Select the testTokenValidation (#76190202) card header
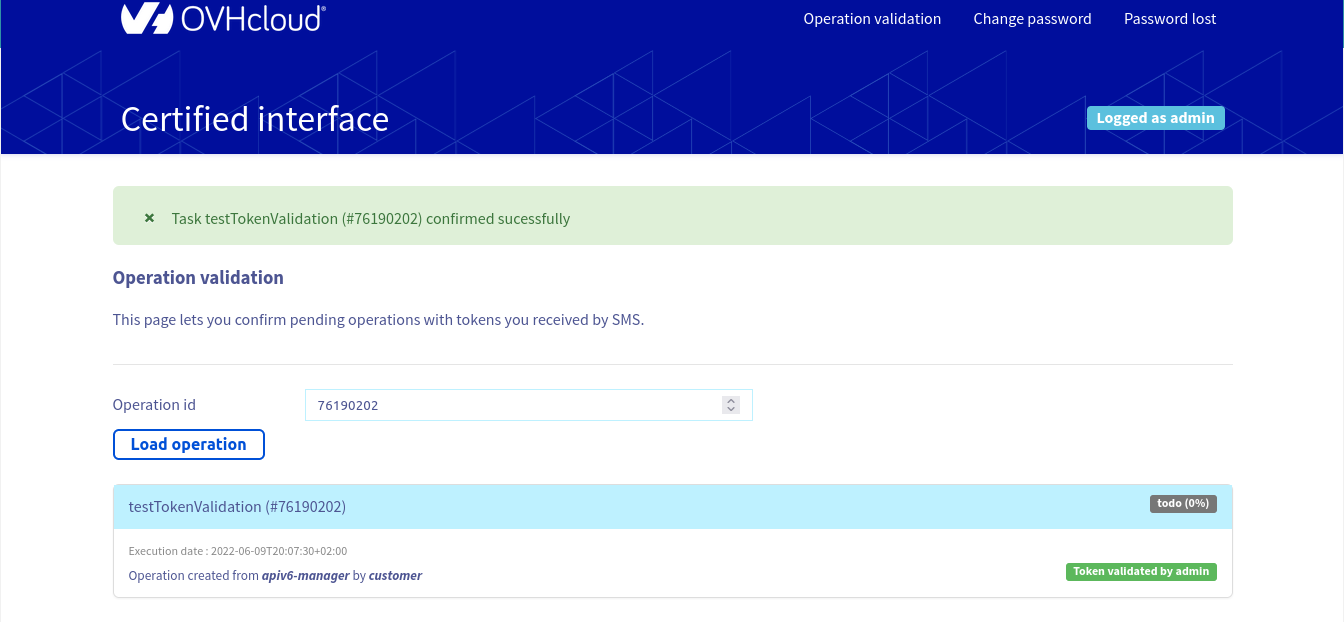The width and height of the screenshot is (1344, 622). pyautogui.click(x=237, y=506)
